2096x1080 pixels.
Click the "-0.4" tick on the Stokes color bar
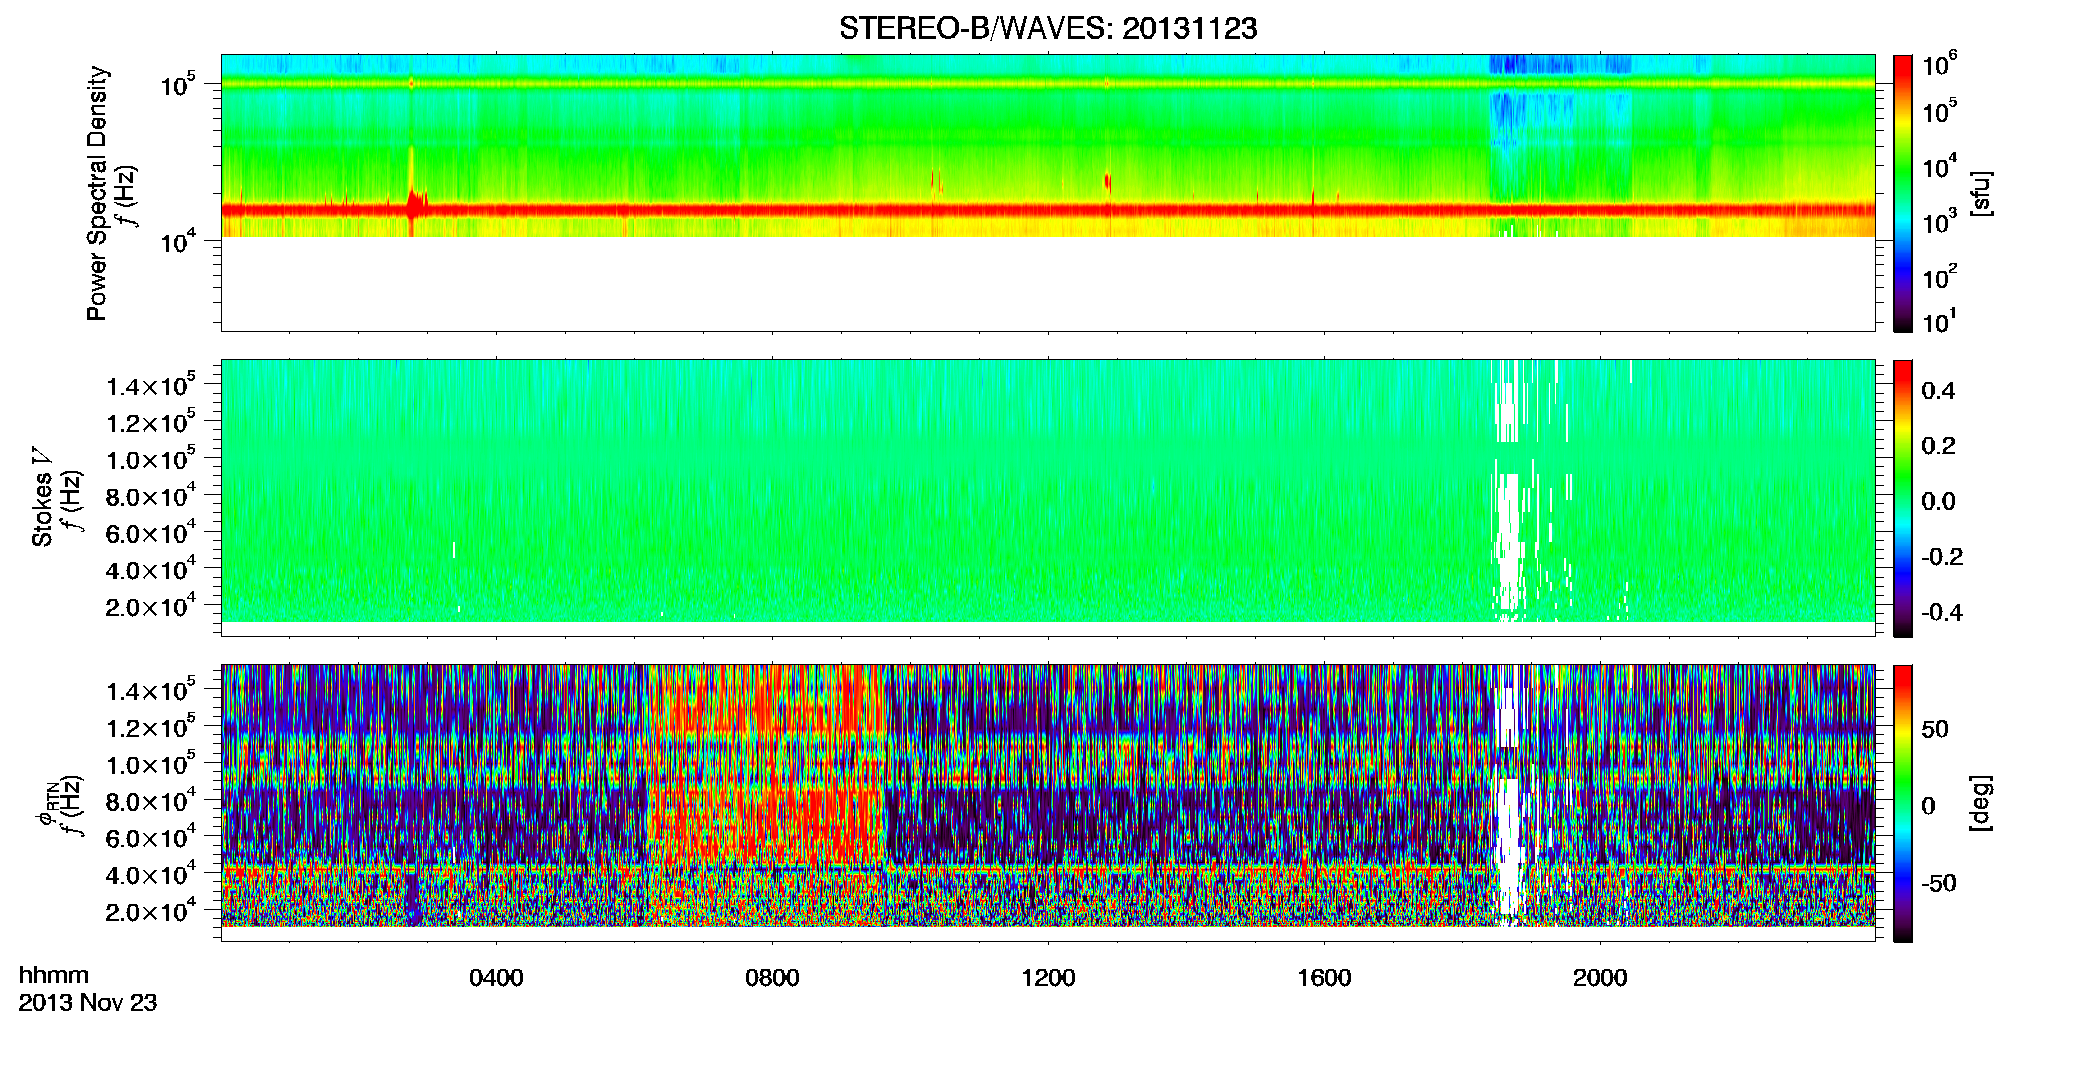(1942, 613)
